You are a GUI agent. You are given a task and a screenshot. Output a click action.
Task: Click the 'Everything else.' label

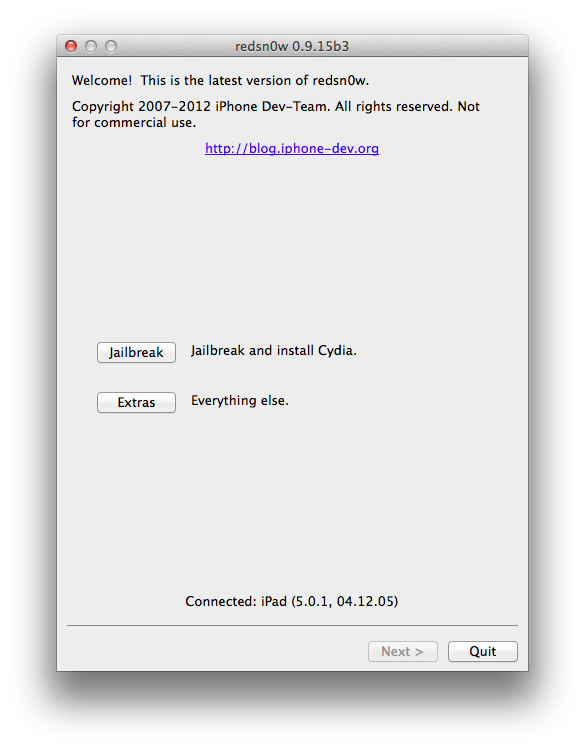coord(240,400)
